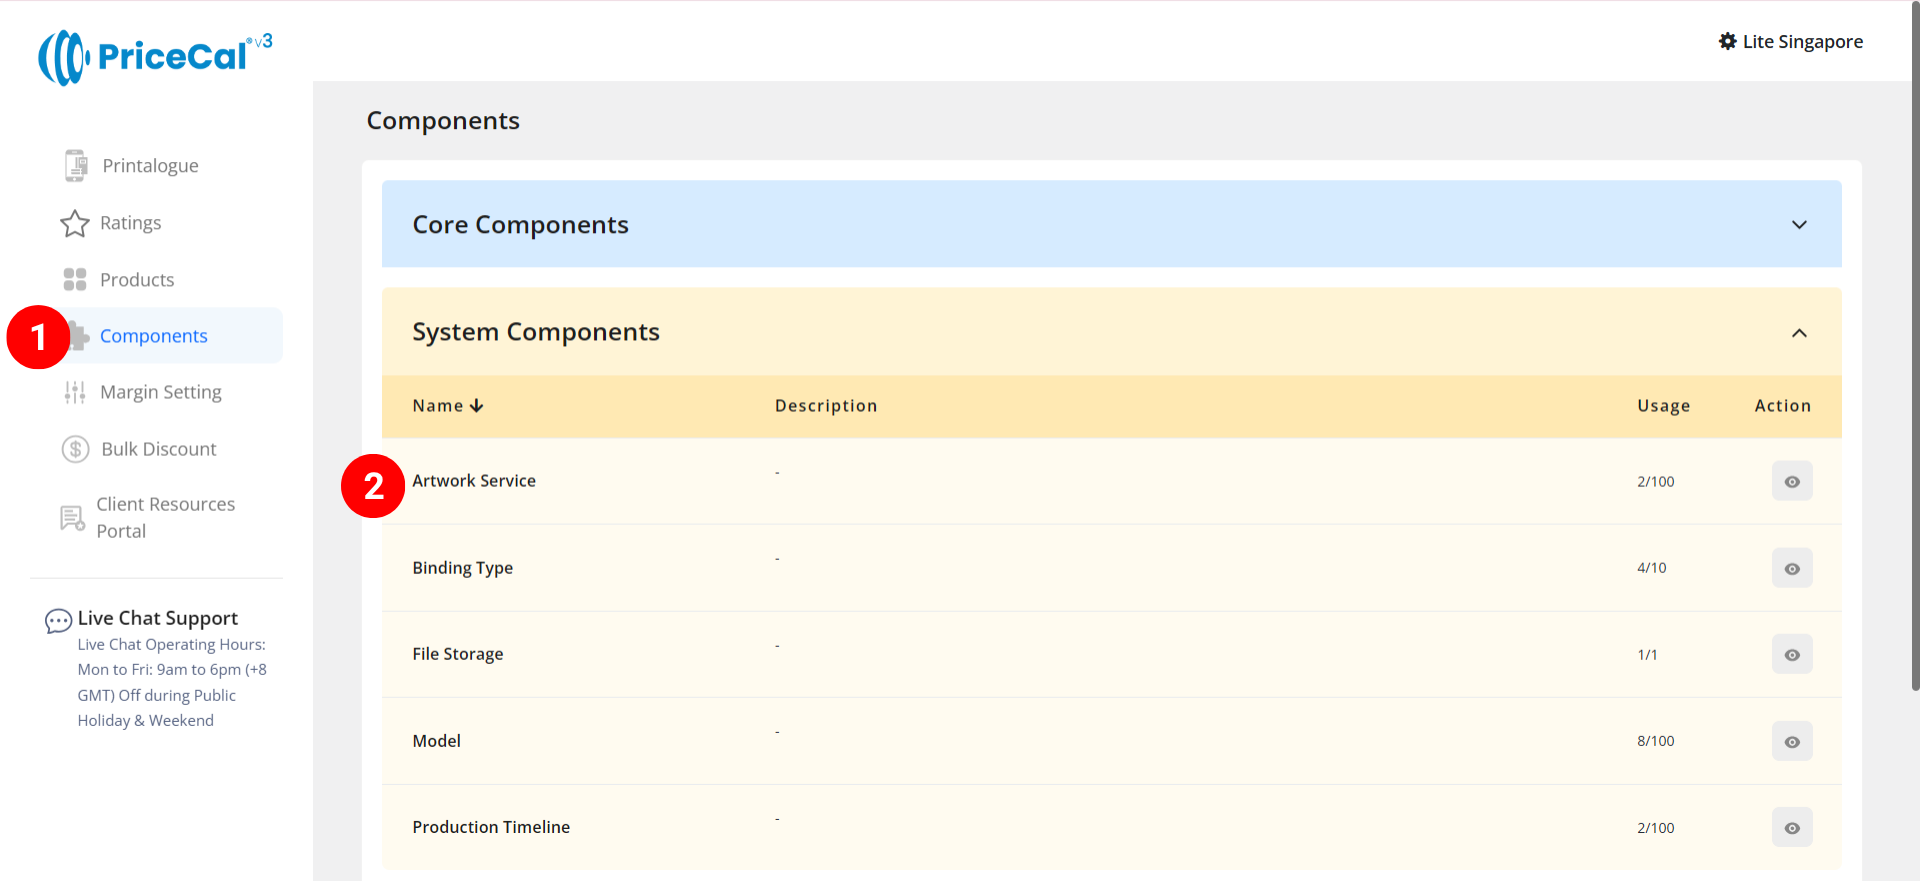This screenshot has height=881, width=1920.
Task: View the Binding Type component eye icon
Action: click(x=1791, y=569)
